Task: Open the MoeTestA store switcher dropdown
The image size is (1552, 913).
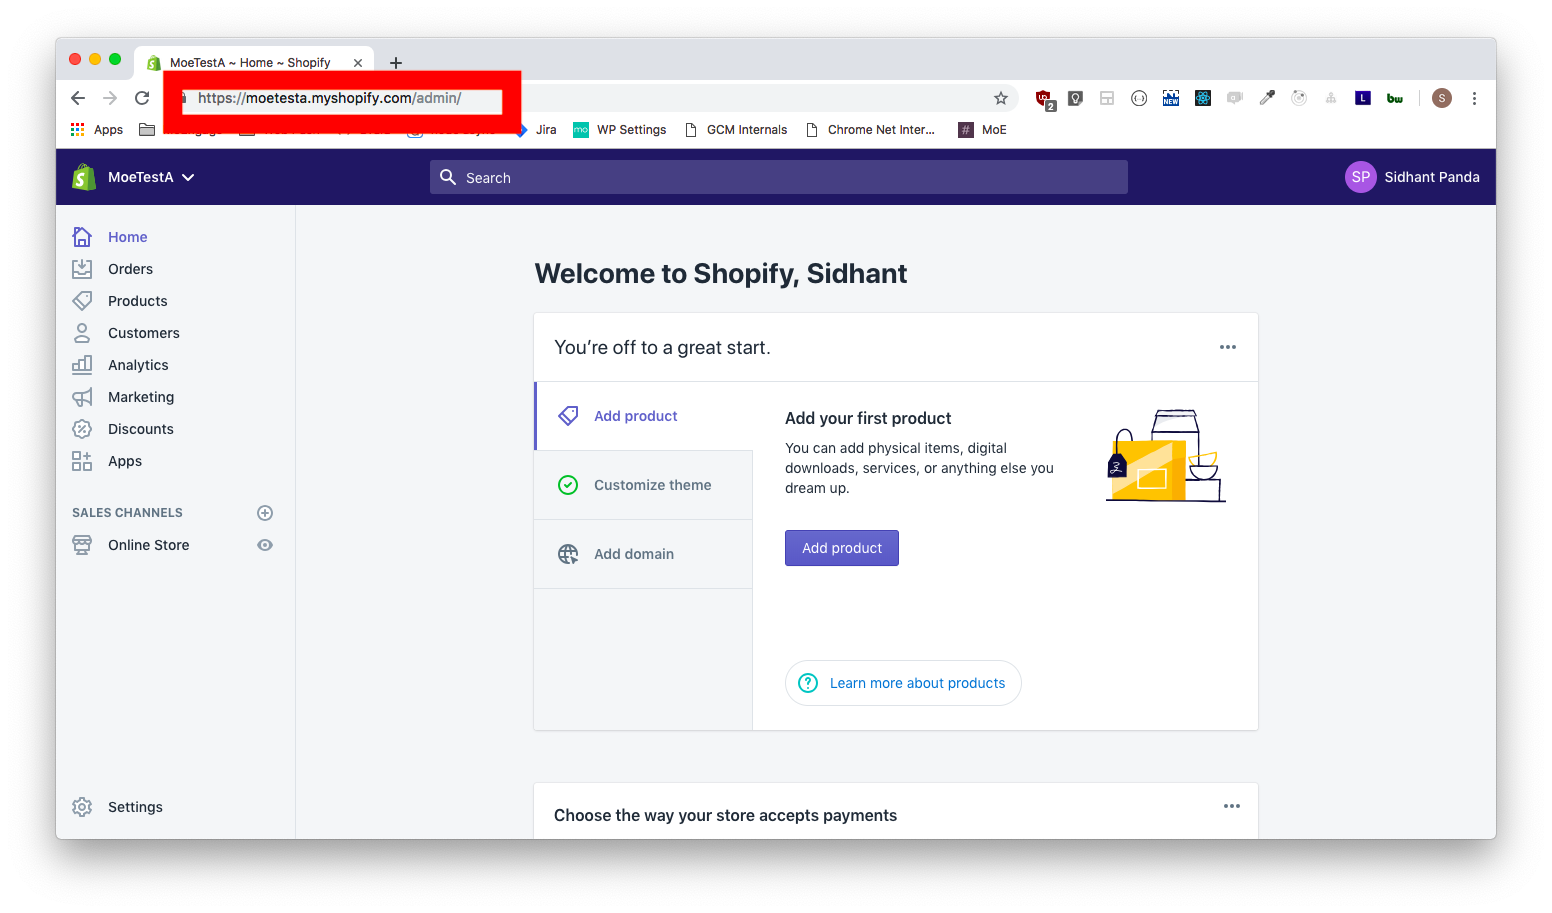Action: pos(150,177)
